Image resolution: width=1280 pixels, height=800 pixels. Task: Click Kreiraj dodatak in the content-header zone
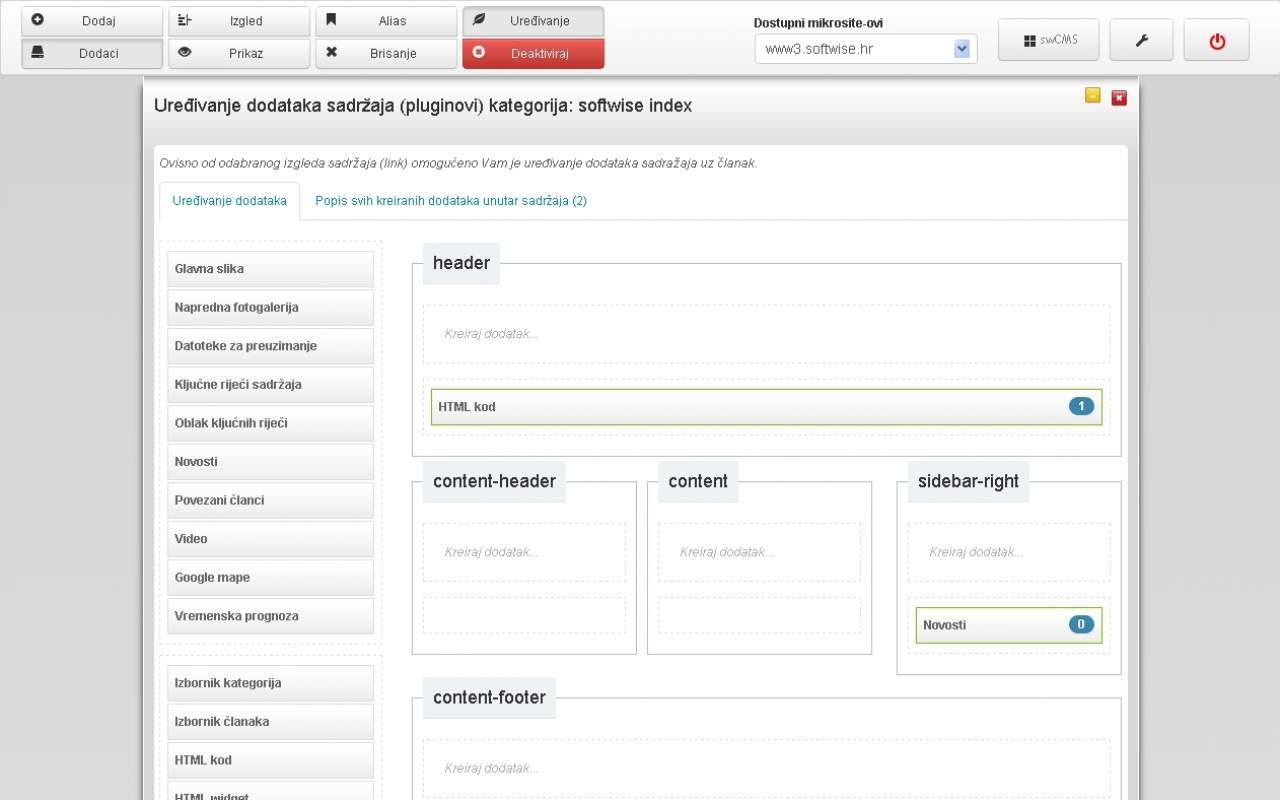tap(524, 552)
